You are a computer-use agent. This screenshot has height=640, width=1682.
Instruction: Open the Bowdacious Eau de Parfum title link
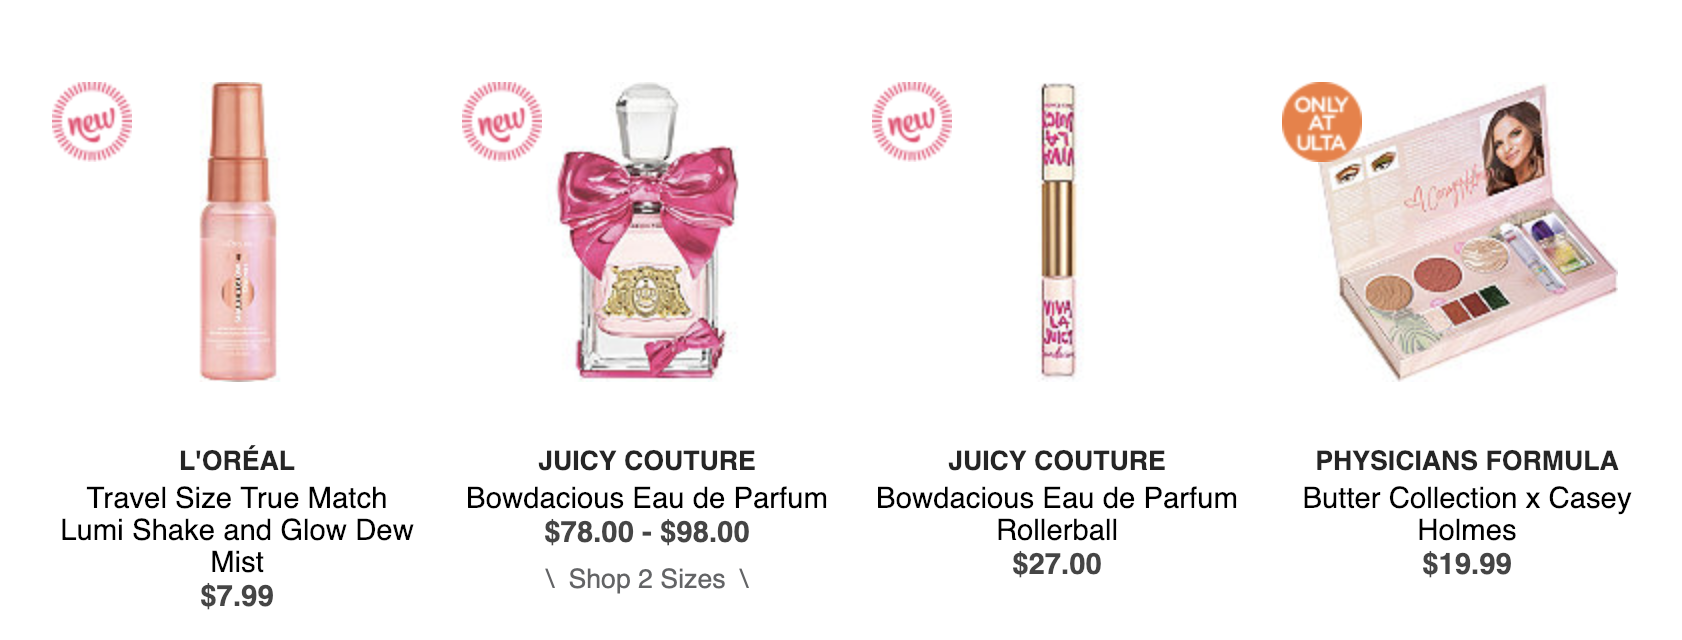pyautogui.click(x=647, y=498)
